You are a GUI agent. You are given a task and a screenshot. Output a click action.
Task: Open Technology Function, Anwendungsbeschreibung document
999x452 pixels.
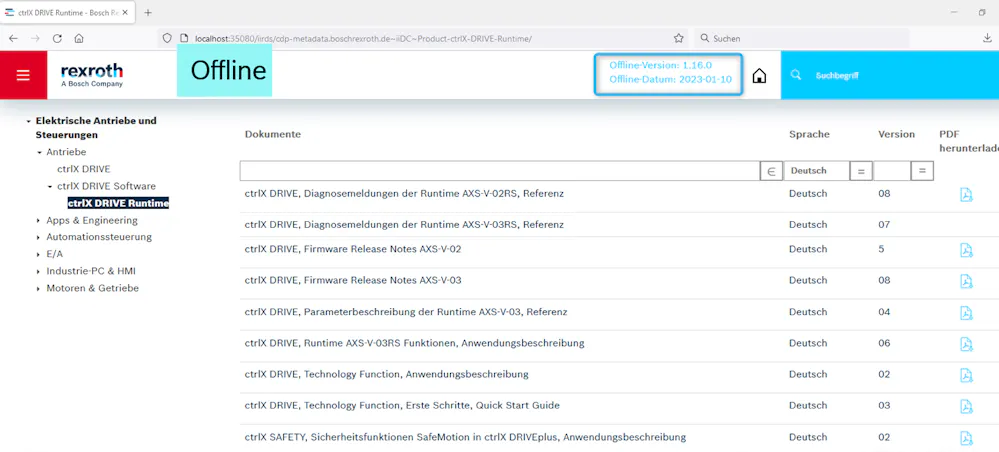coord(387,374)
